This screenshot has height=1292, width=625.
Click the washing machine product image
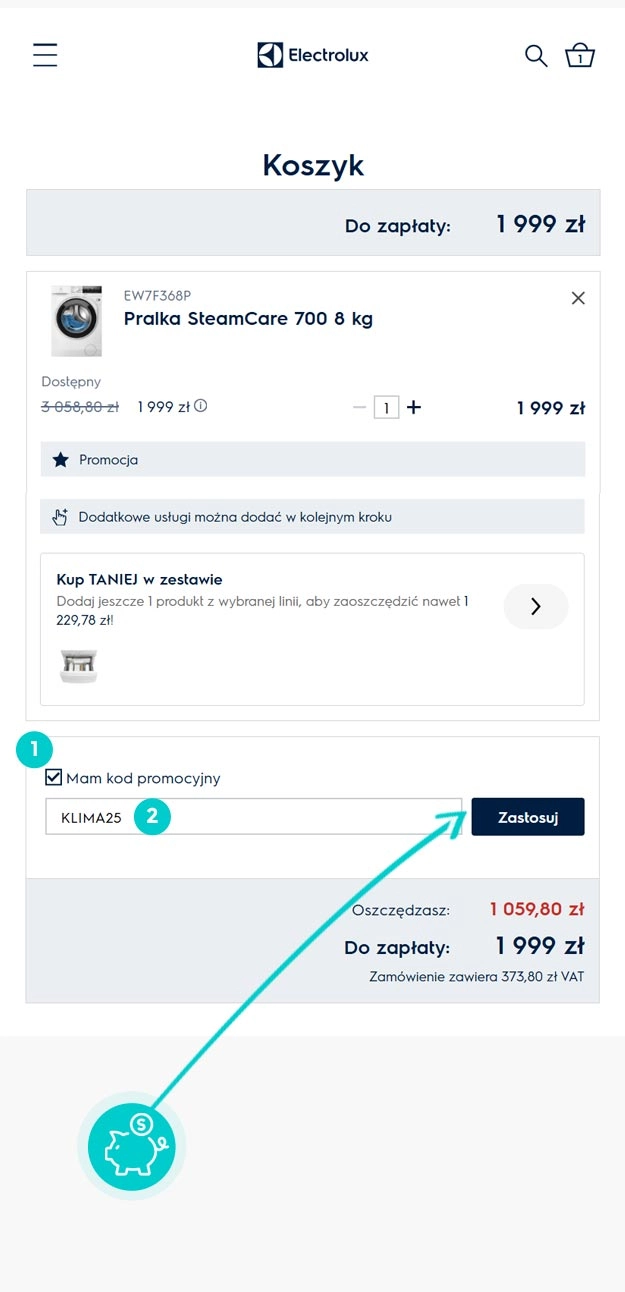pyautogui.click(x=76, y=321)
